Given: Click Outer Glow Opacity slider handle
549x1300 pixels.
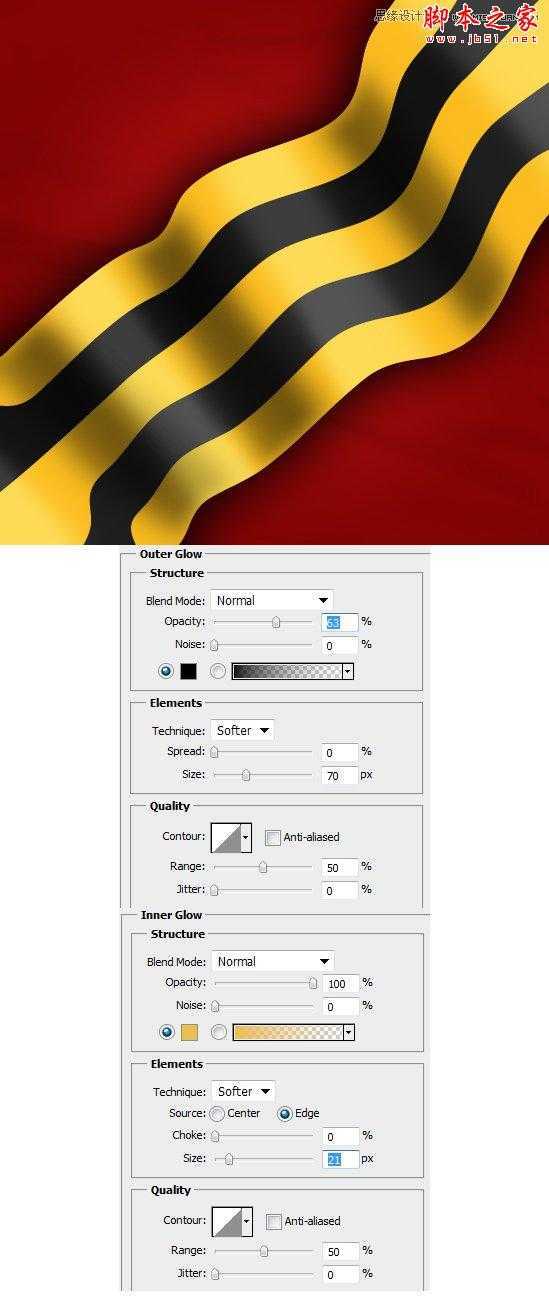Looking at the screenshot, I should pyautogui.click(x=276, y=622).
